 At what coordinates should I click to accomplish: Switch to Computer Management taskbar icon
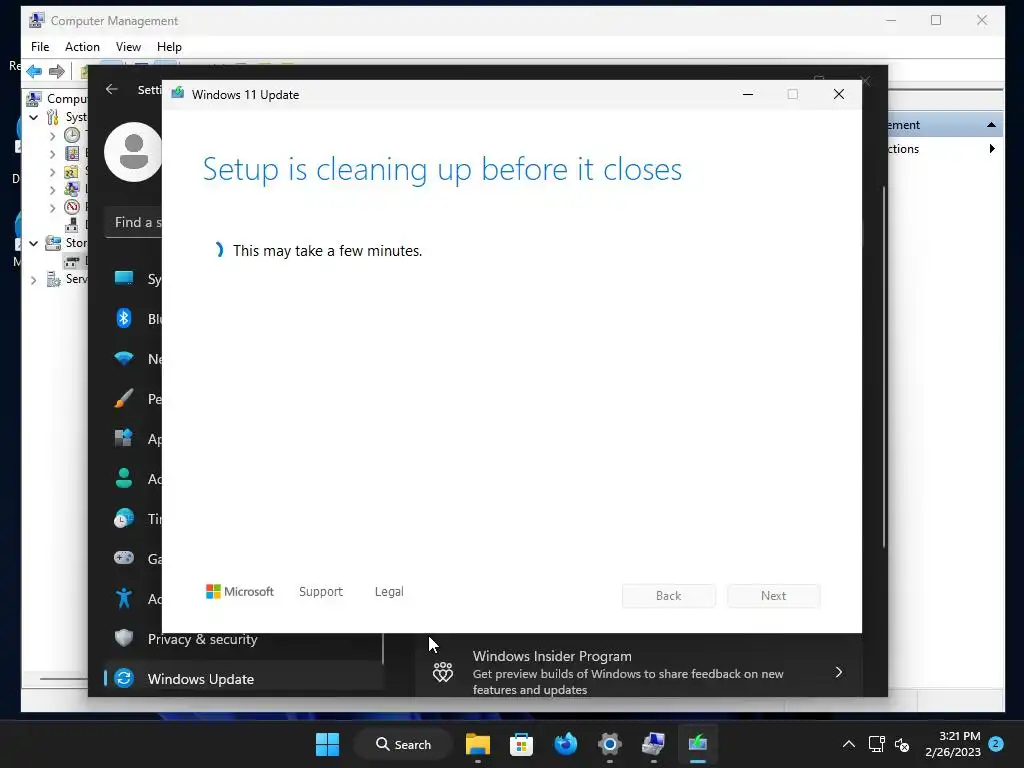pyautogui.click(x=654, y=744)
